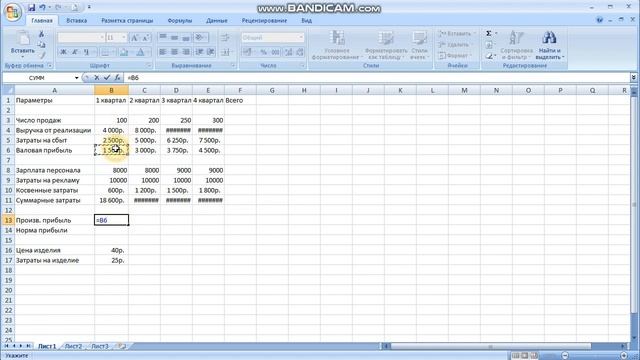The height and width of the screenshot is (360, 640).
Task: Click the AutoSum sigma icon
Action: [489, 33]
